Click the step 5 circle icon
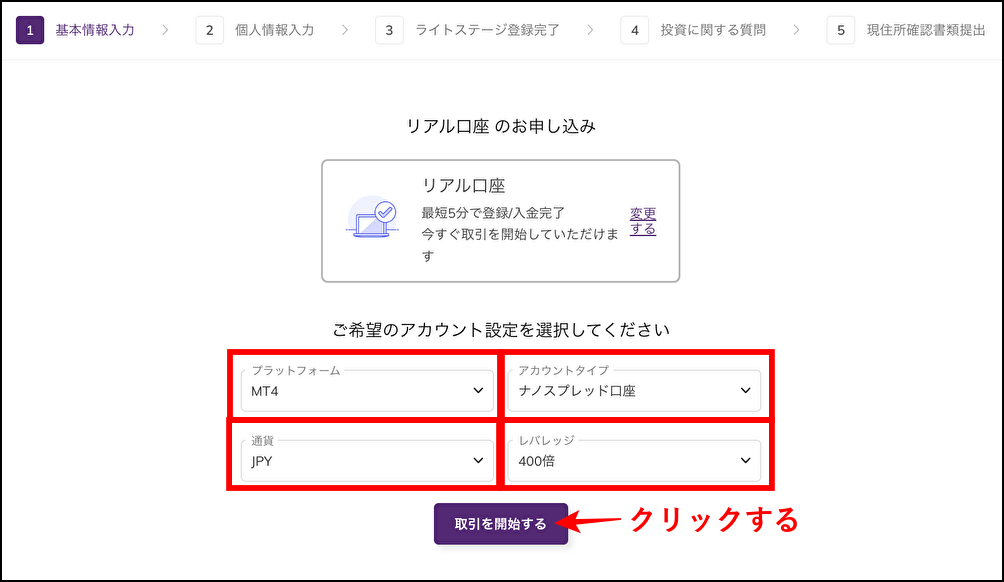The image size is (1004, 582). coord(838,30)
